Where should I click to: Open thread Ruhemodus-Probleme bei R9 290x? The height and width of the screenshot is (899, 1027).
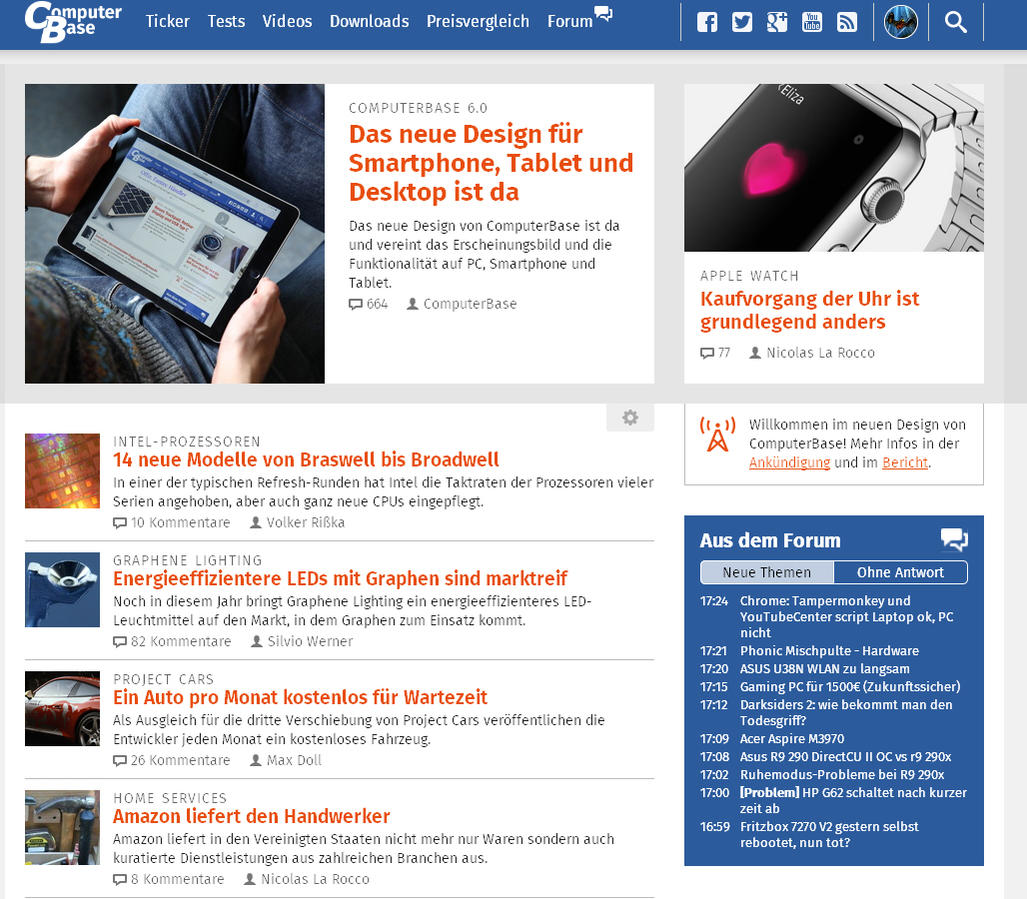click(842, 775)
